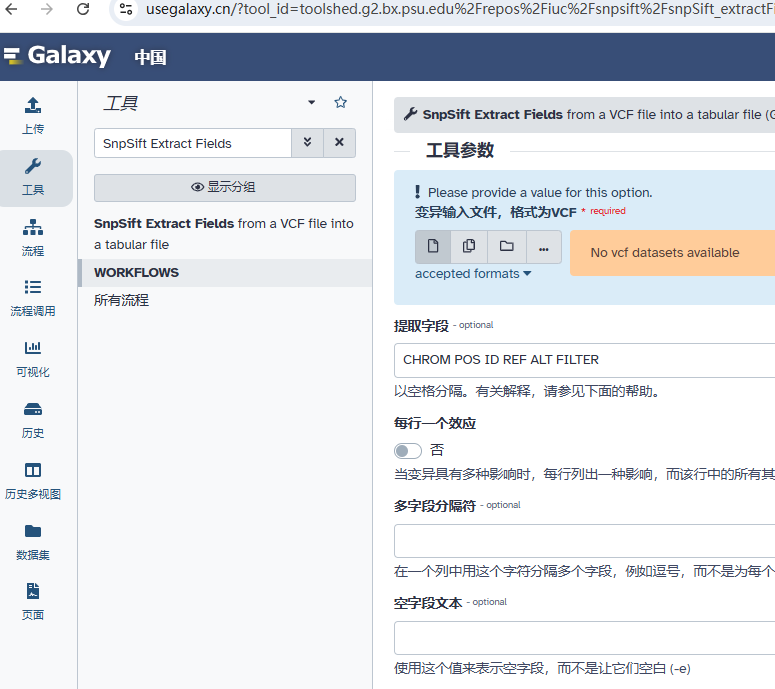This screenshot has width=775, height=689.
Task: Click the 多字段分隔符 input field
Action: click(x=584, y=541)
